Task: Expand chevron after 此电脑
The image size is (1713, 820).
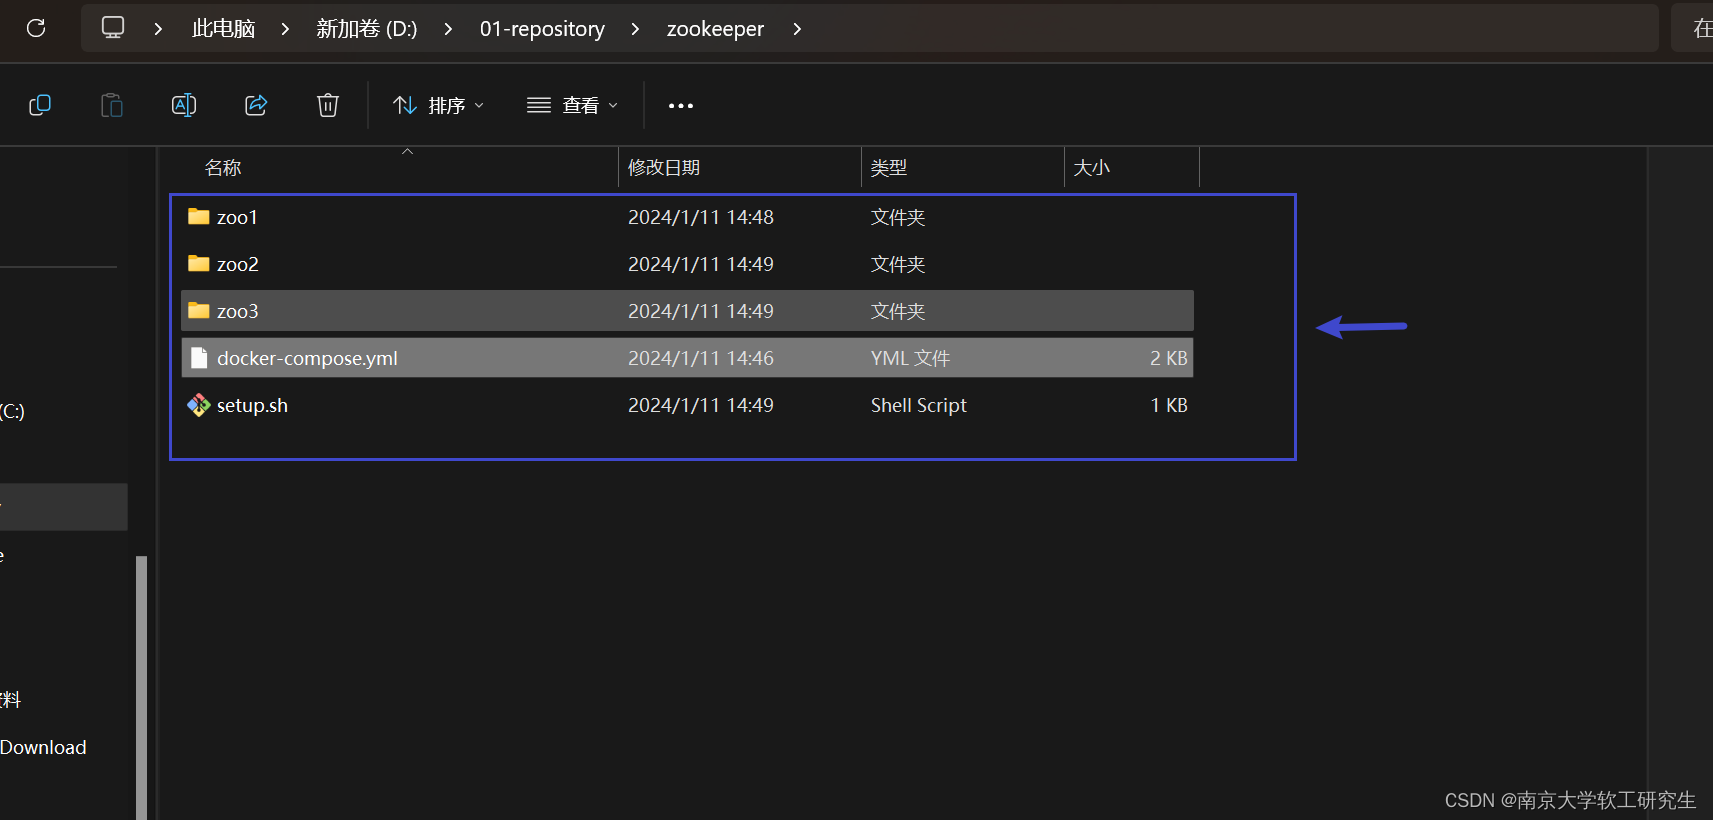Action: pyautogui.click(x=285, y=29)
